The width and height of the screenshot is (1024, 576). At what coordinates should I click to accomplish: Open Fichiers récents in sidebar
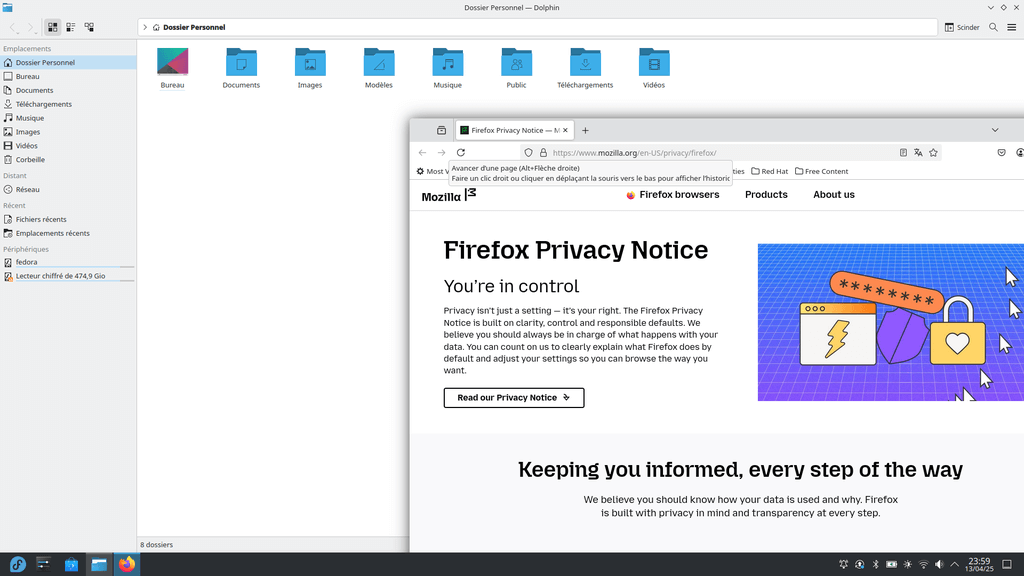[68, 219]
